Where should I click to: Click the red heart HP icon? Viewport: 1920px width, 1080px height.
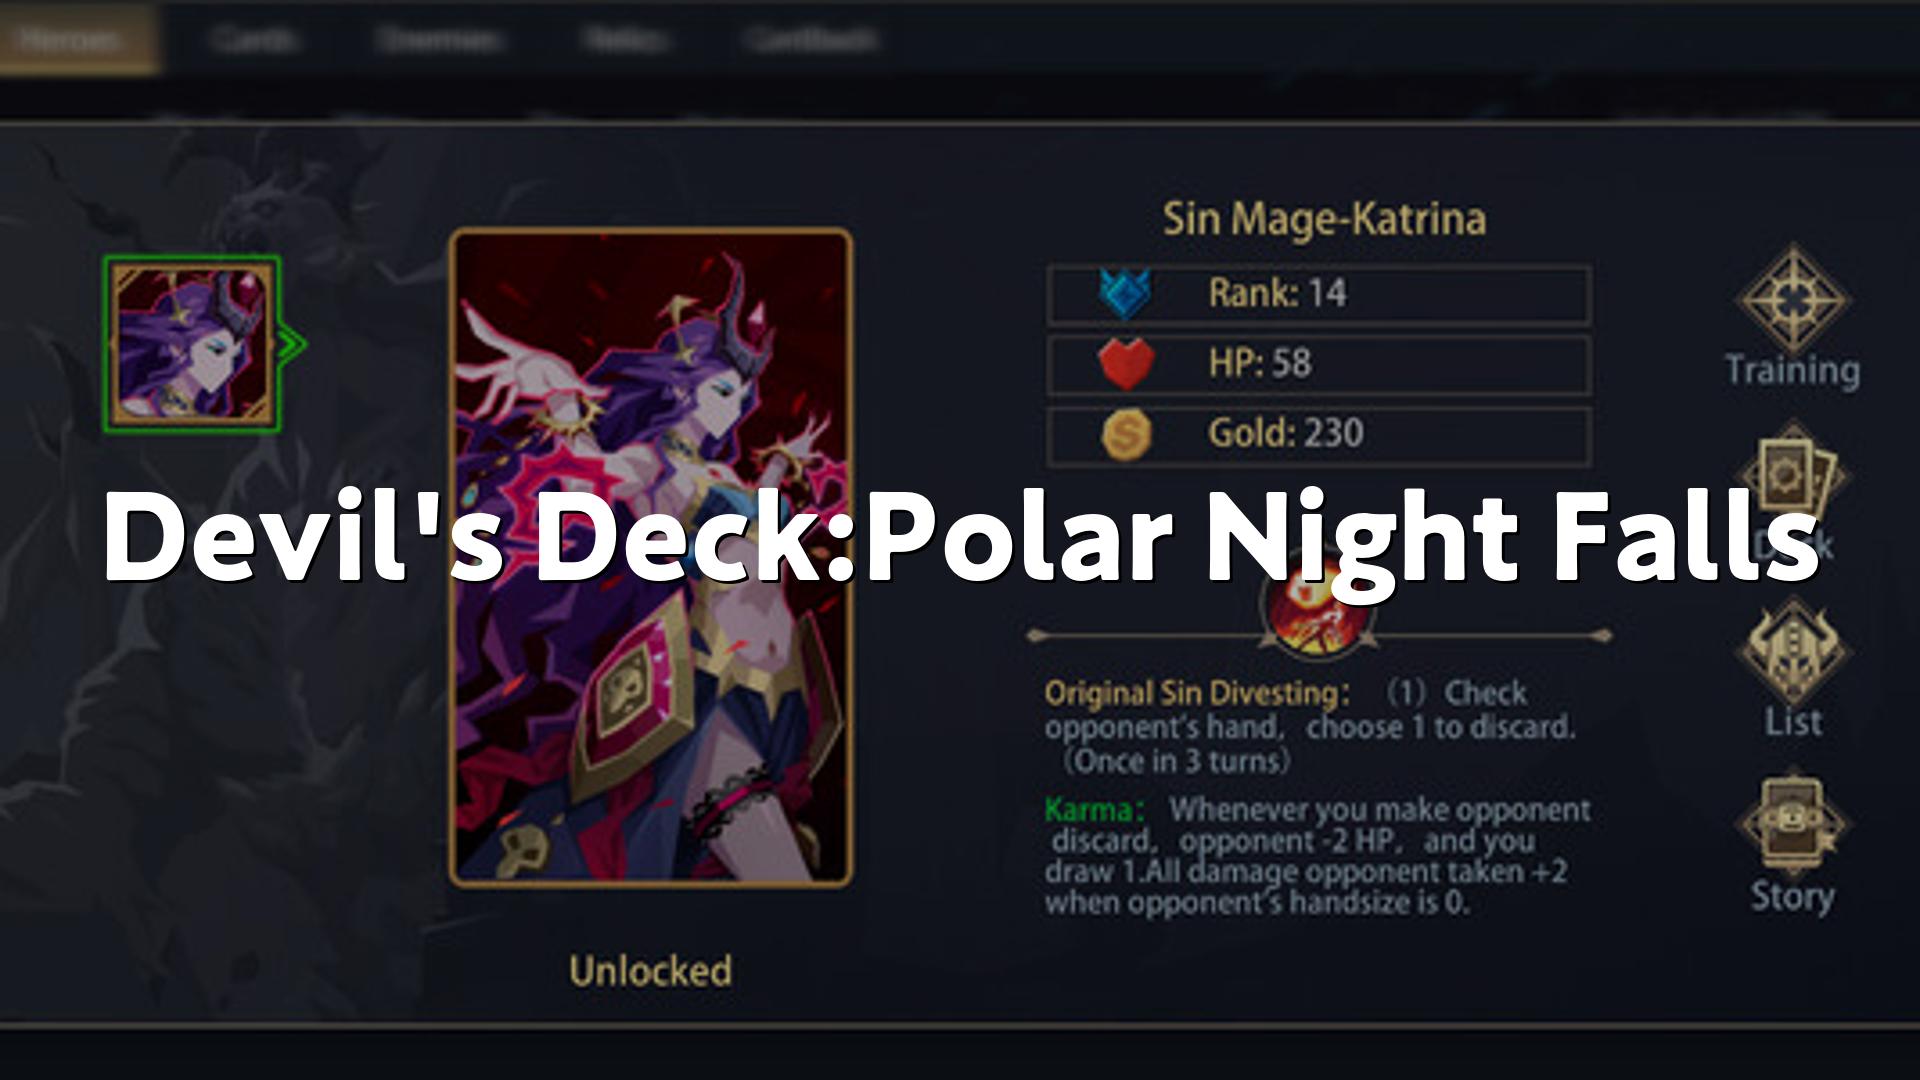pos(1126,364)
